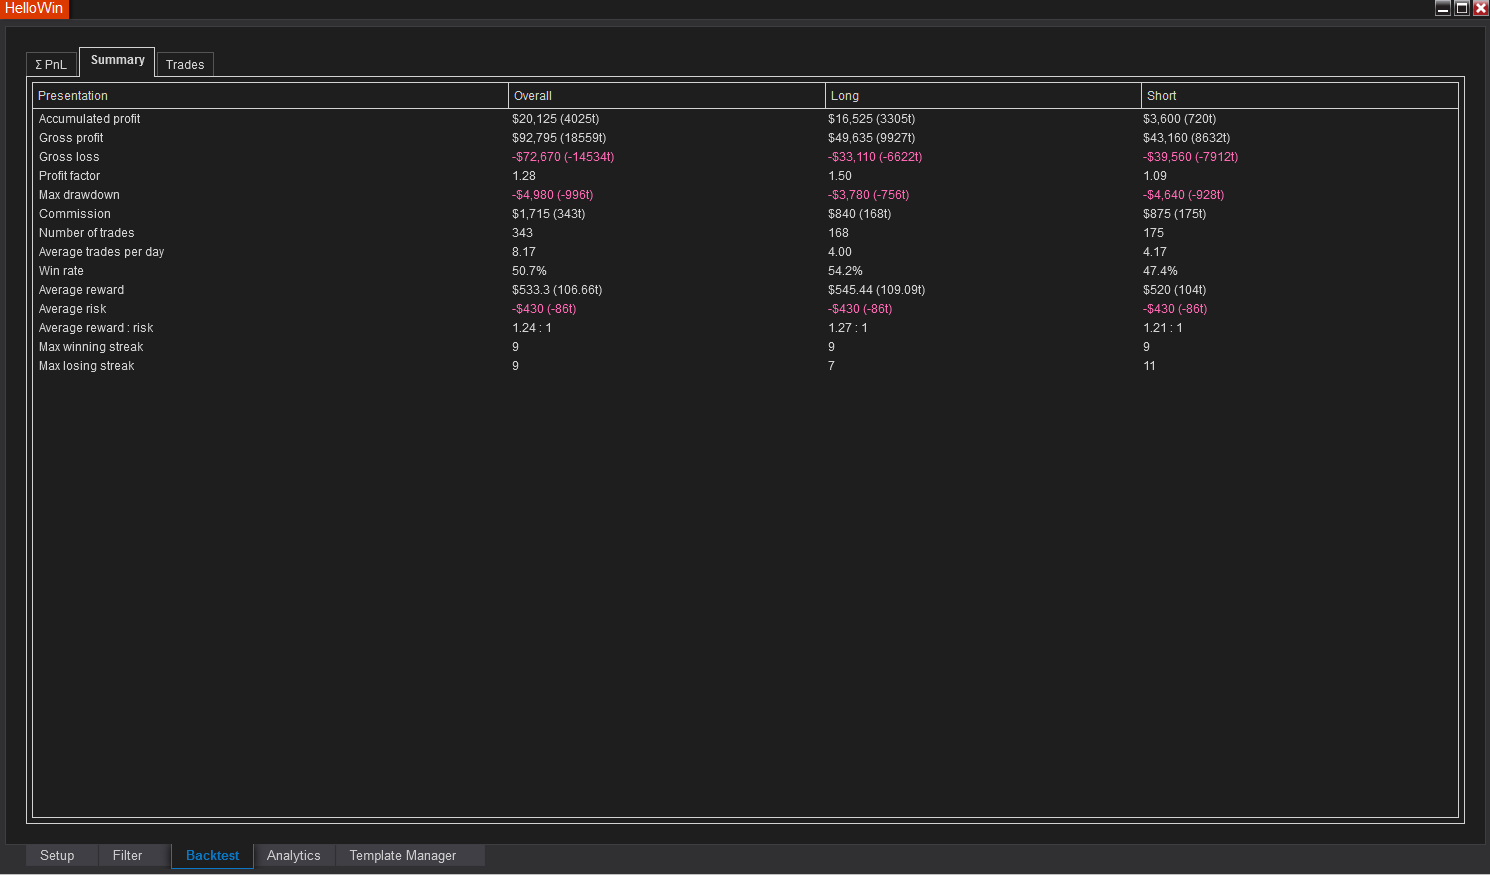Click the Short column header
This screenshot has height=875, width=1490.
(1299, 96)
